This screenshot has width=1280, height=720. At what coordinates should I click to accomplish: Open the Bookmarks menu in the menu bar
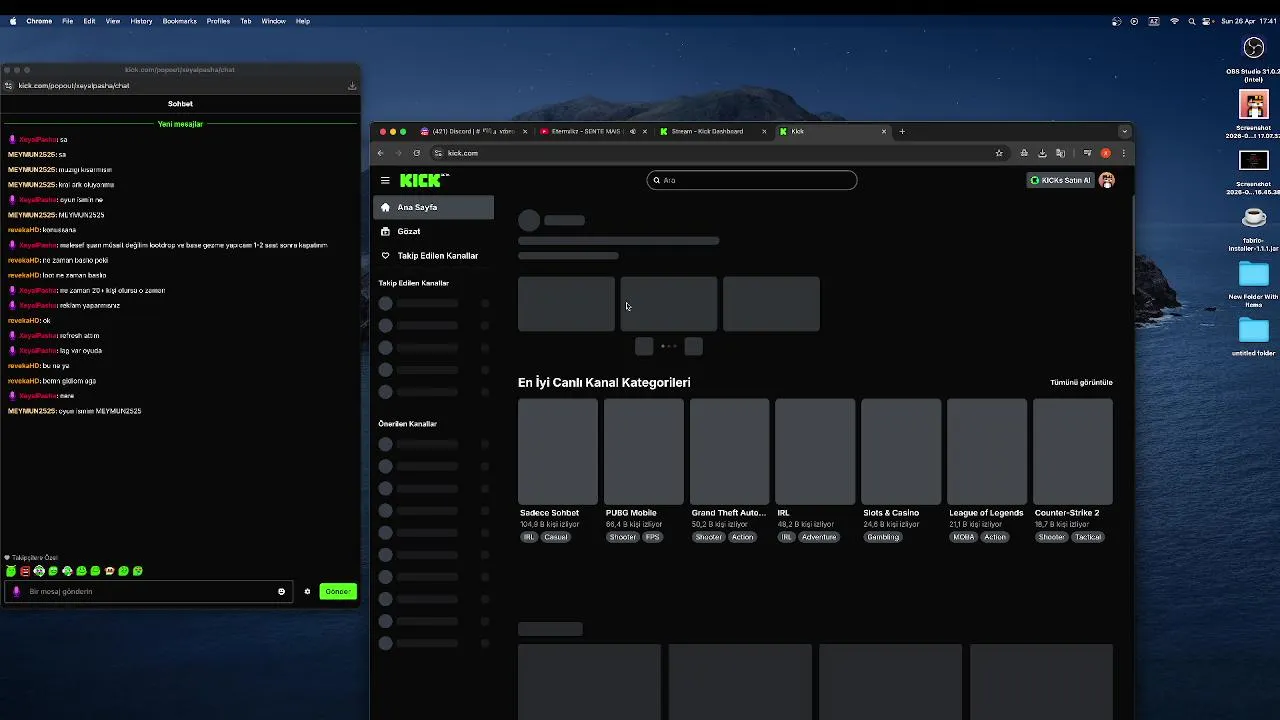click(x=180, y=21)
